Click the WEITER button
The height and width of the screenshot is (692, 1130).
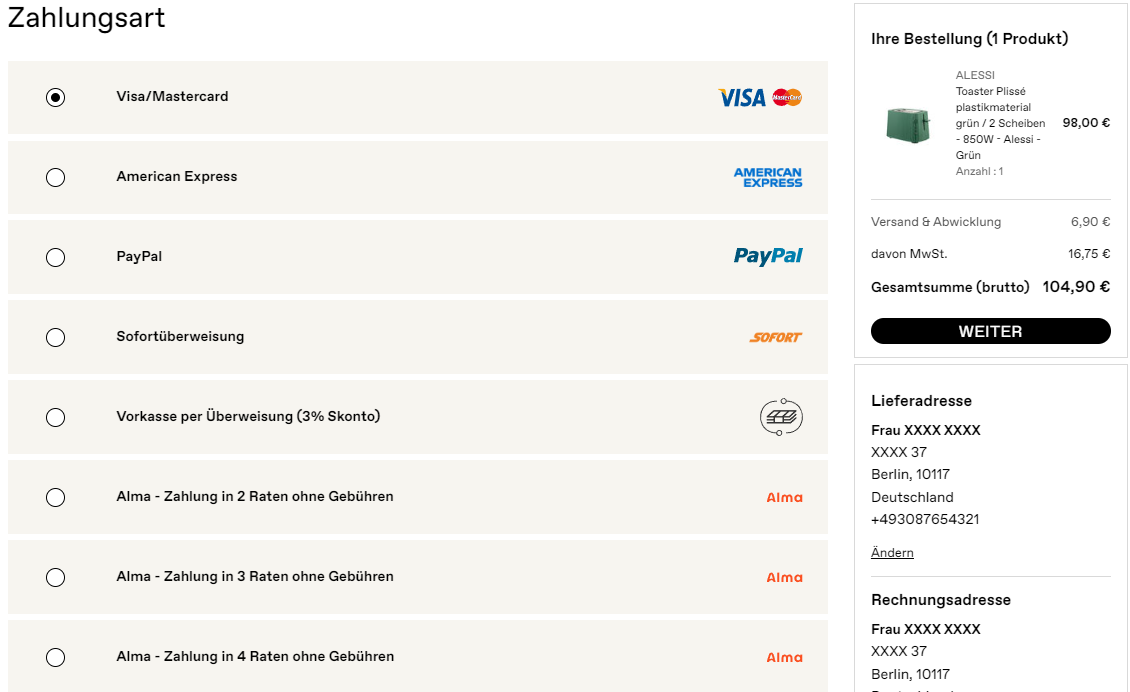click(x=990, y=331)
